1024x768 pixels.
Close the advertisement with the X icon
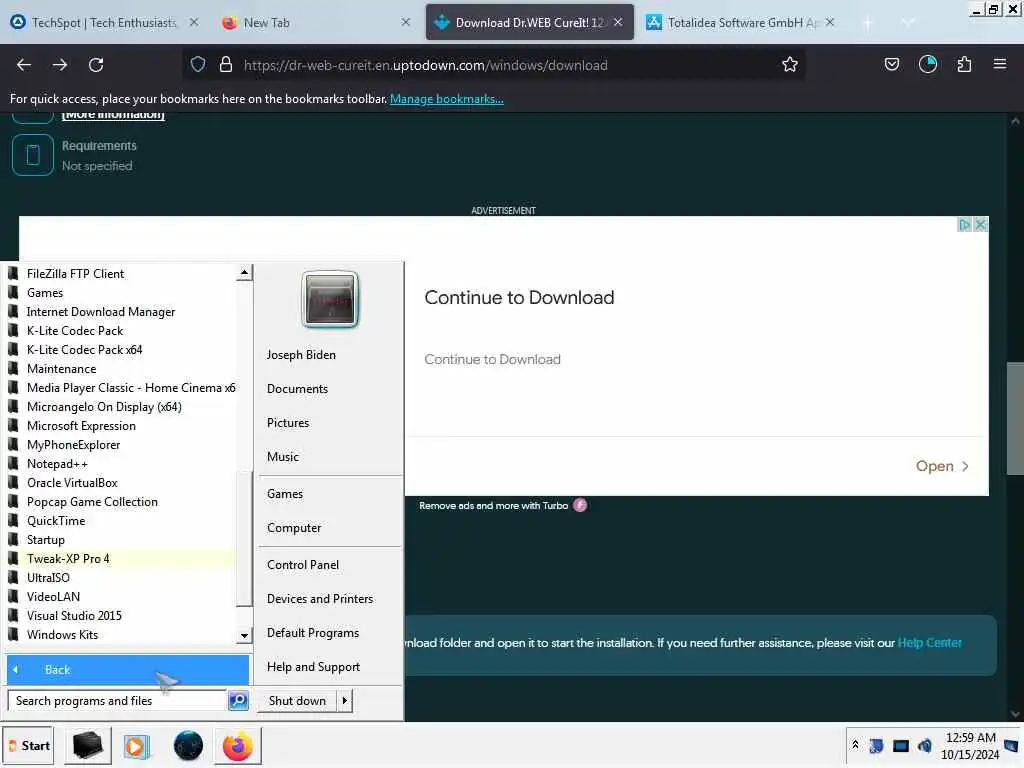(x=980, y=225)
